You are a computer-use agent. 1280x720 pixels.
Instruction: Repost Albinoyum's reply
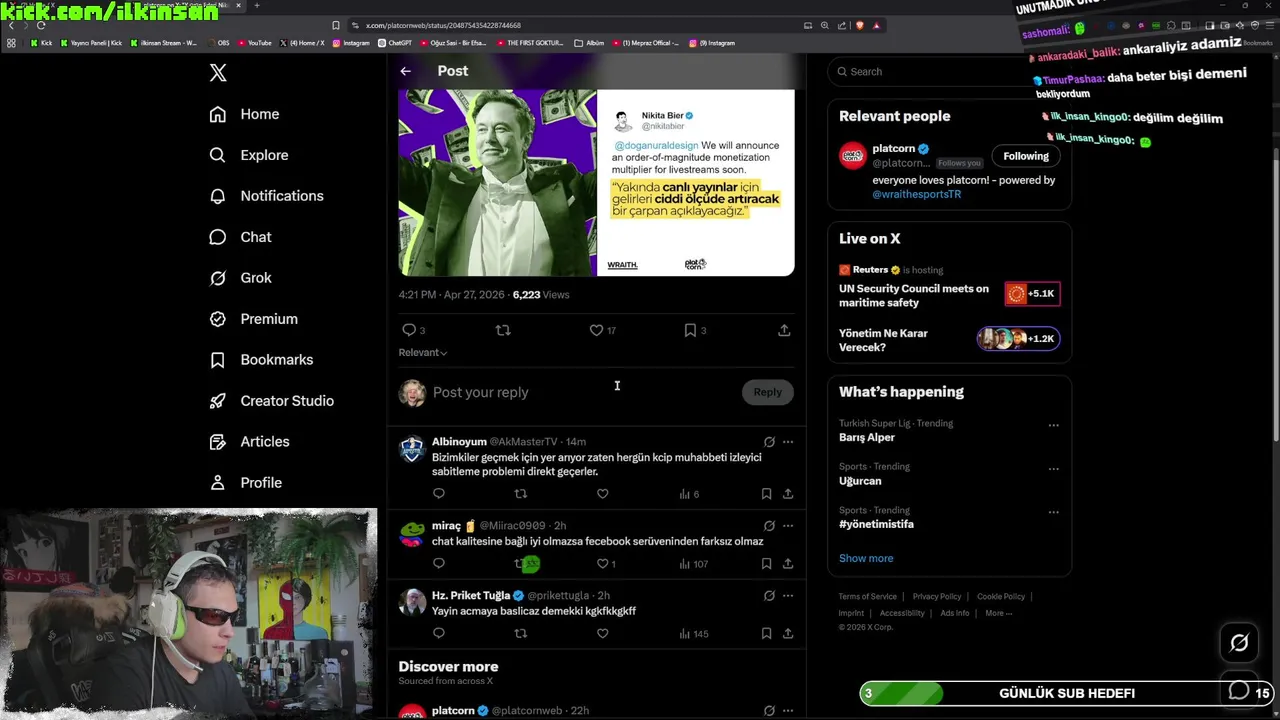[520, 494]
